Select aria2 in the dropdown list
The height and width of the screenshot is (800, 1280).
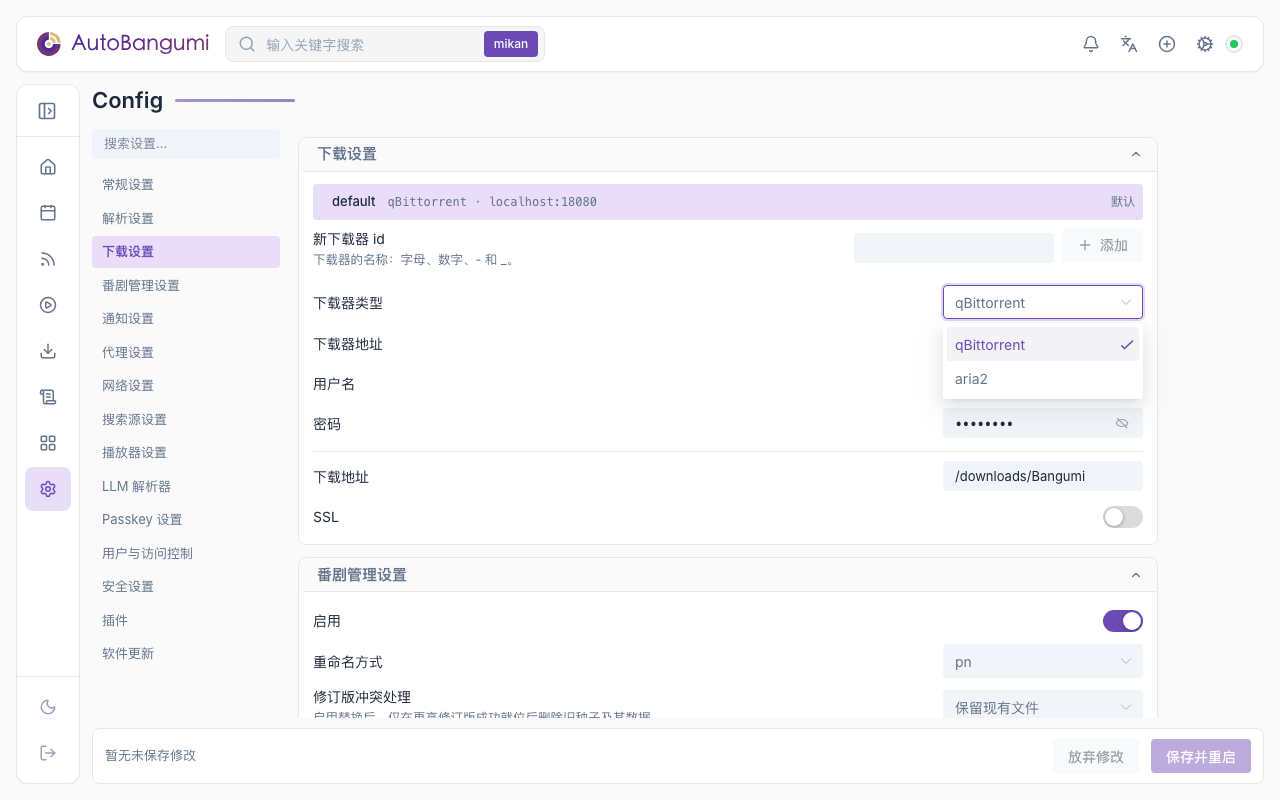[x=1042, y=379]
